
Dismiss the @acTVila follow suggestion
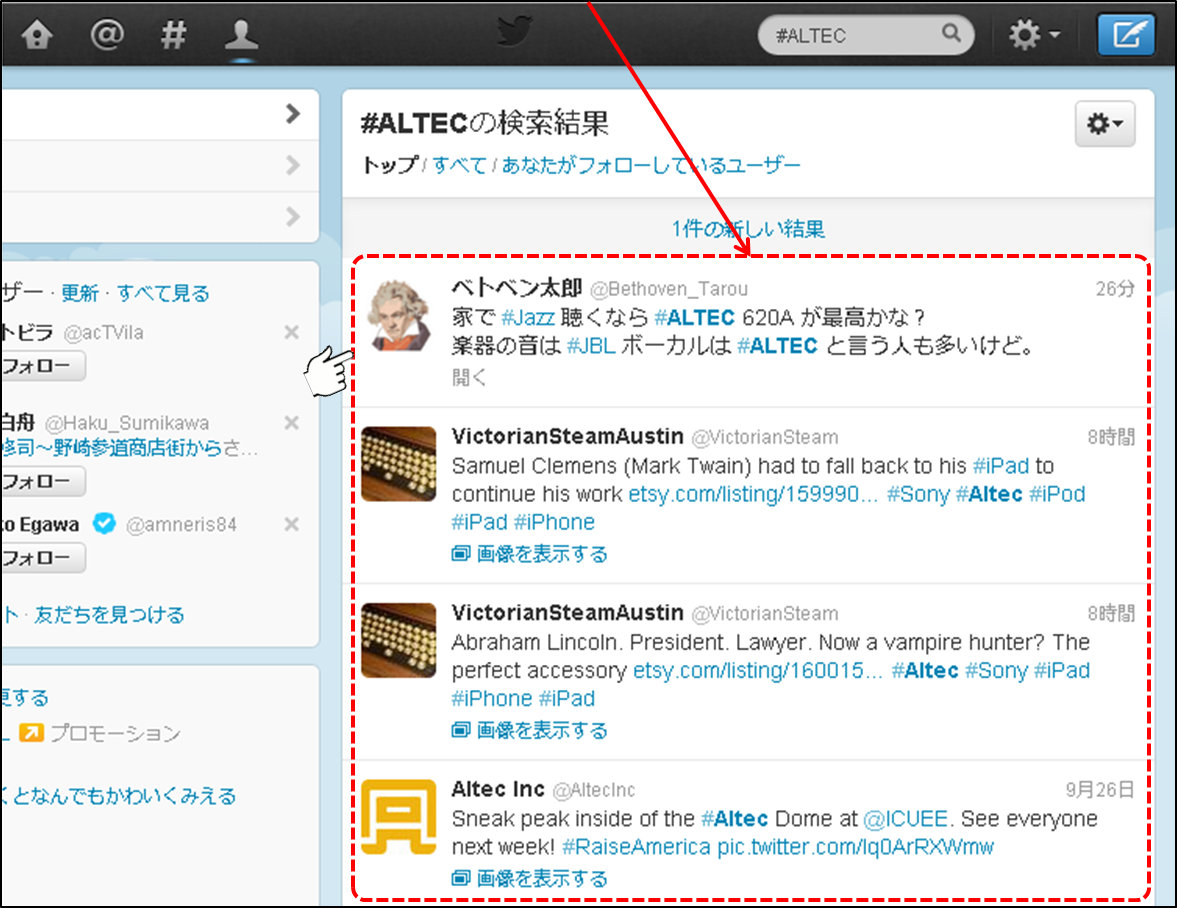[x=291, y=332]
